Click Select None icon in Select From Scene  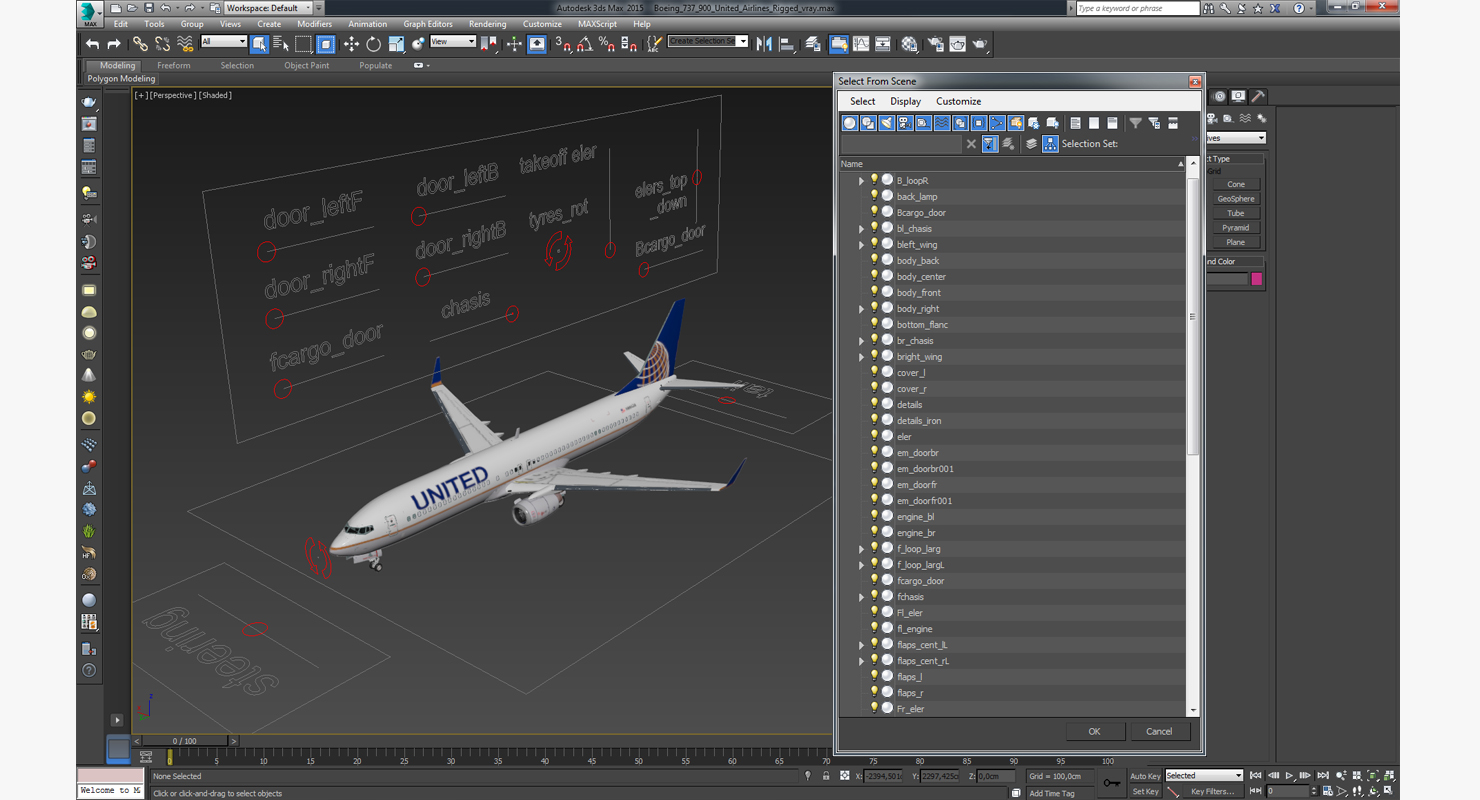1094,123
